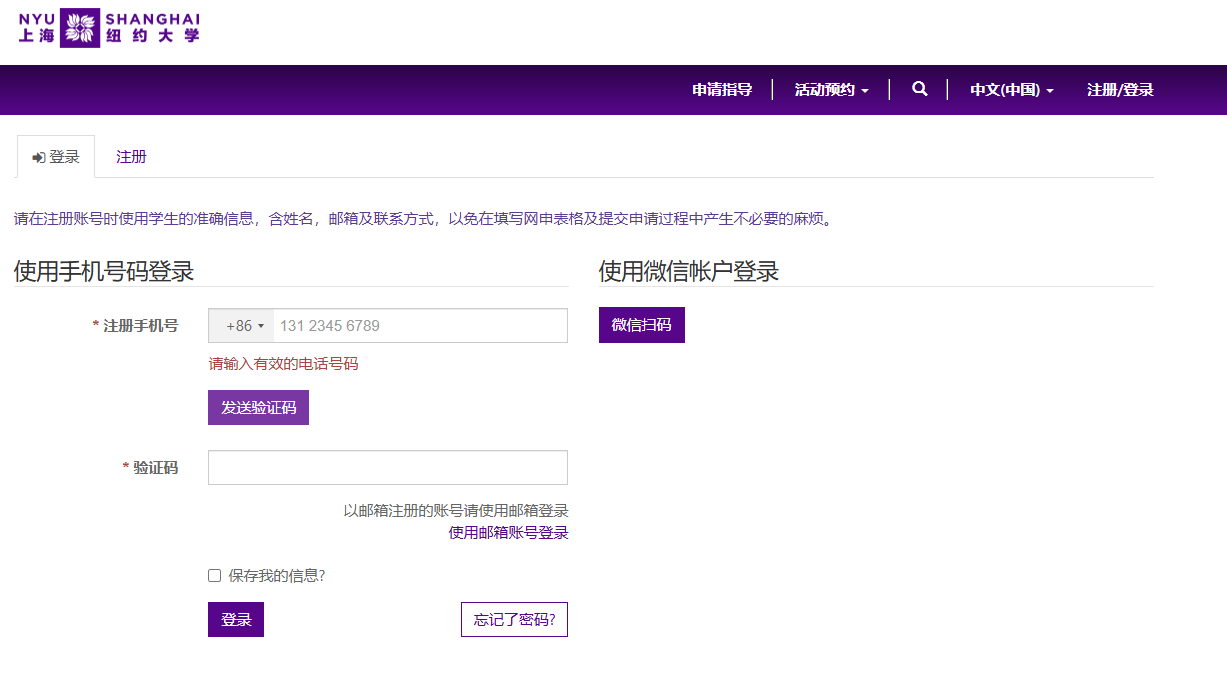The image size is (1227, 693).
Task: Click the NYU Shanghai logo
Action: point(109,27)
